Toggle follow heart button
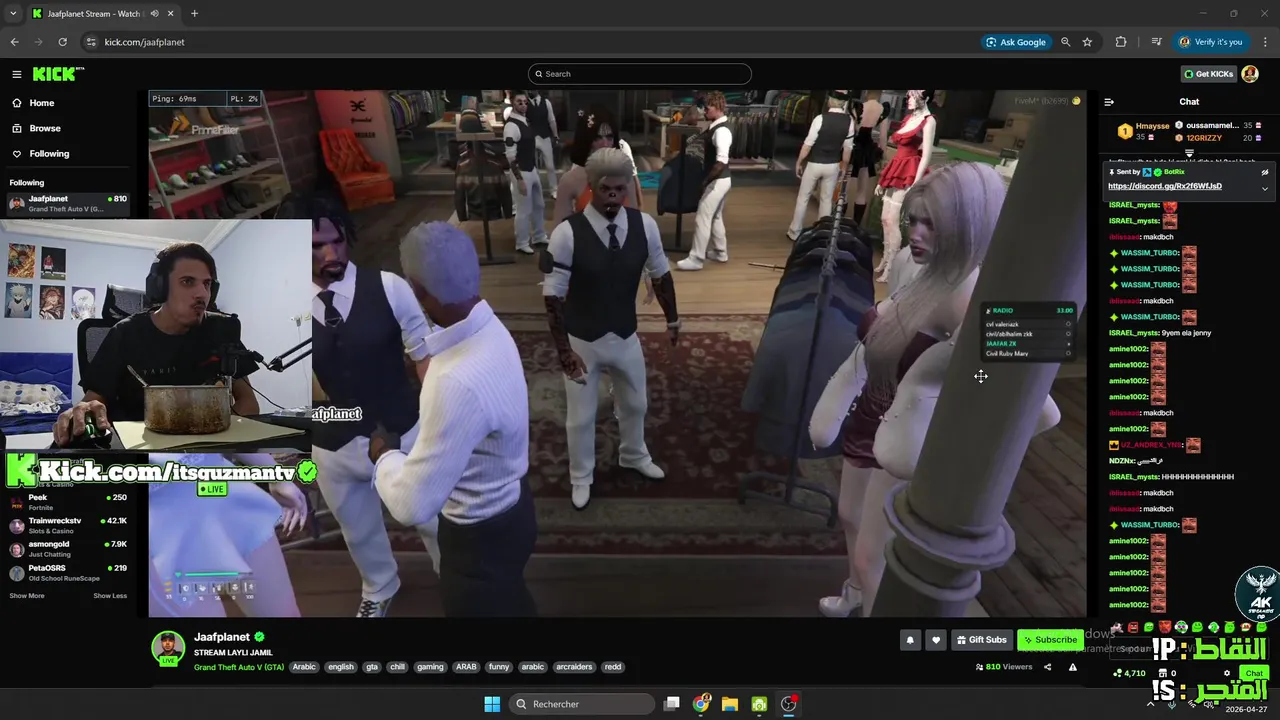The image size is (1280, 720). tap(936, 640)
